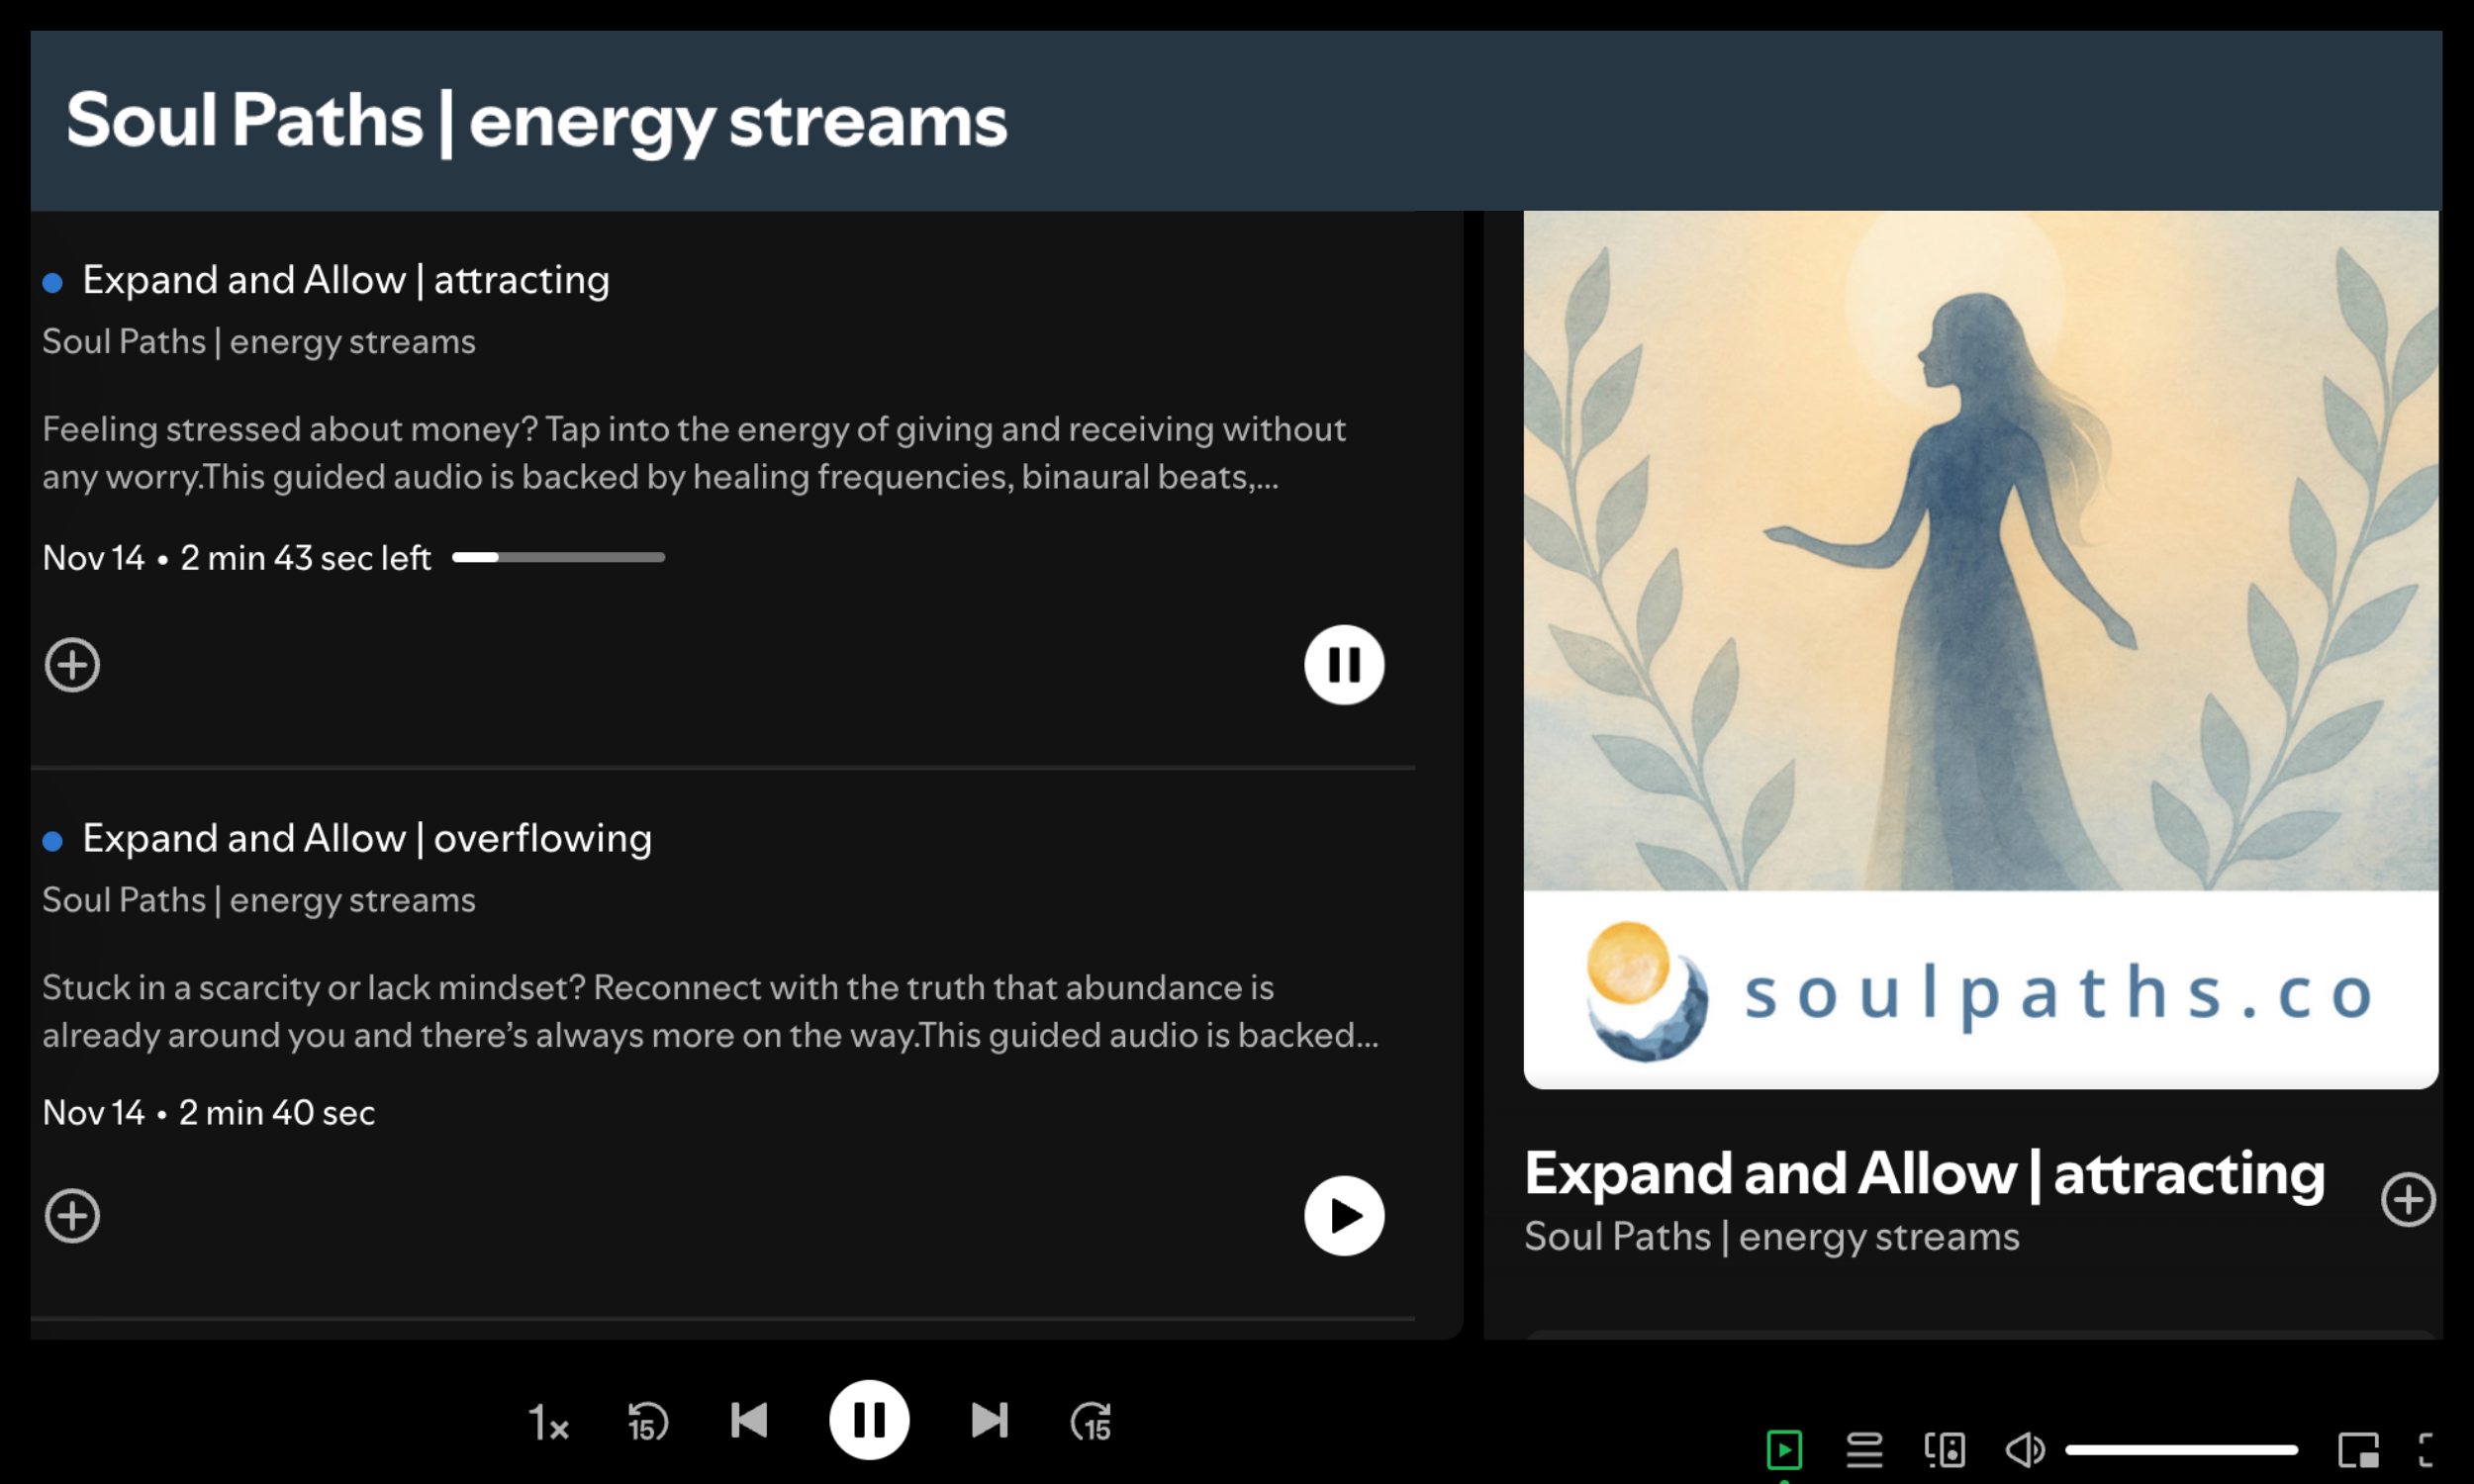
Task: Skip to next track
Action: point(989,1420)
